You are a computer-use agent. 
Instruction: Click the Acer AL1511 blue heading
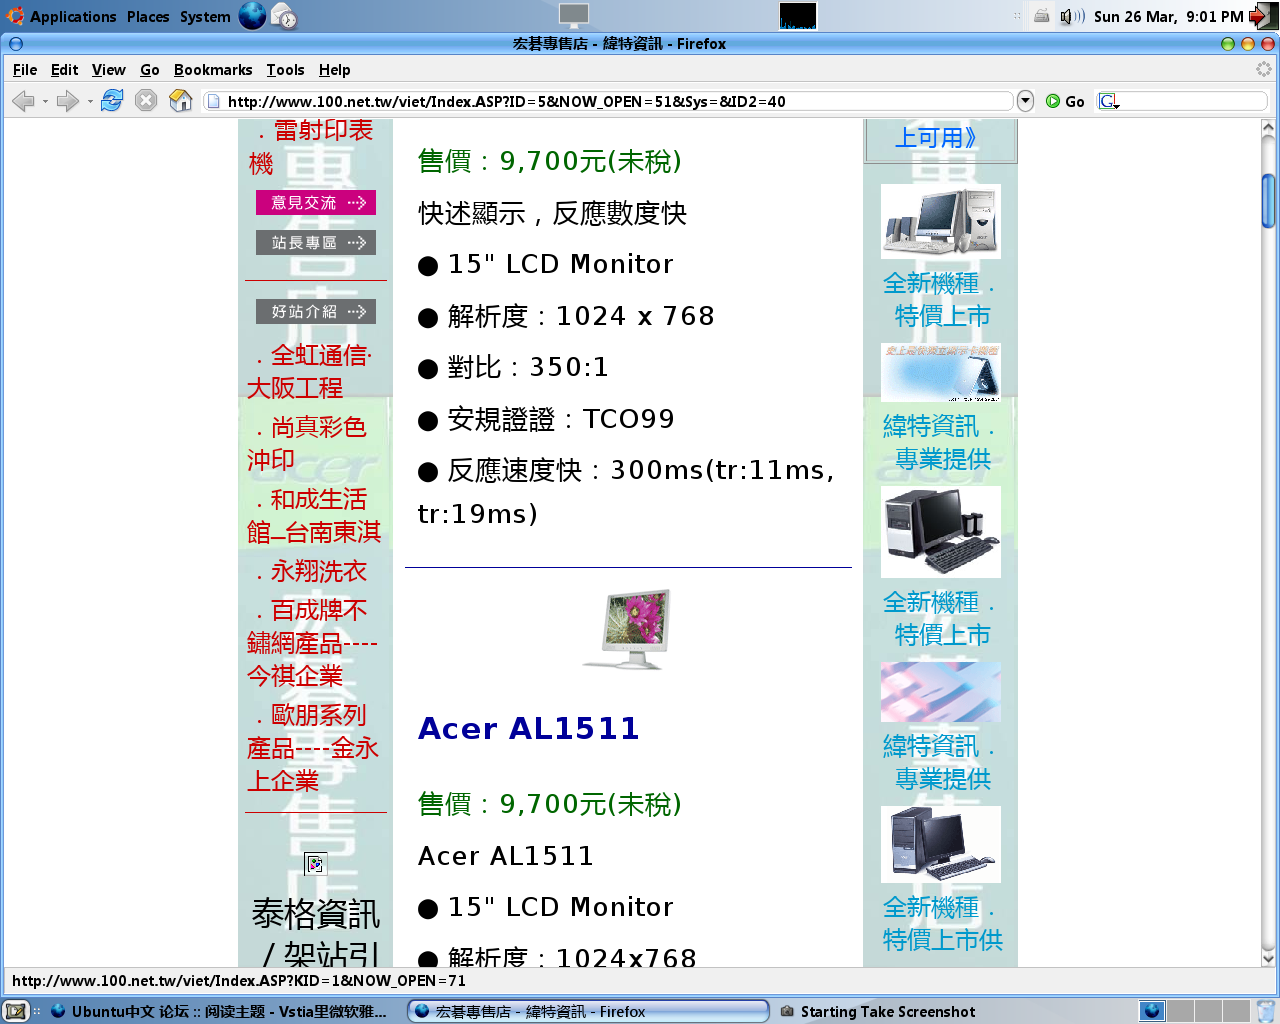(528, 729)
